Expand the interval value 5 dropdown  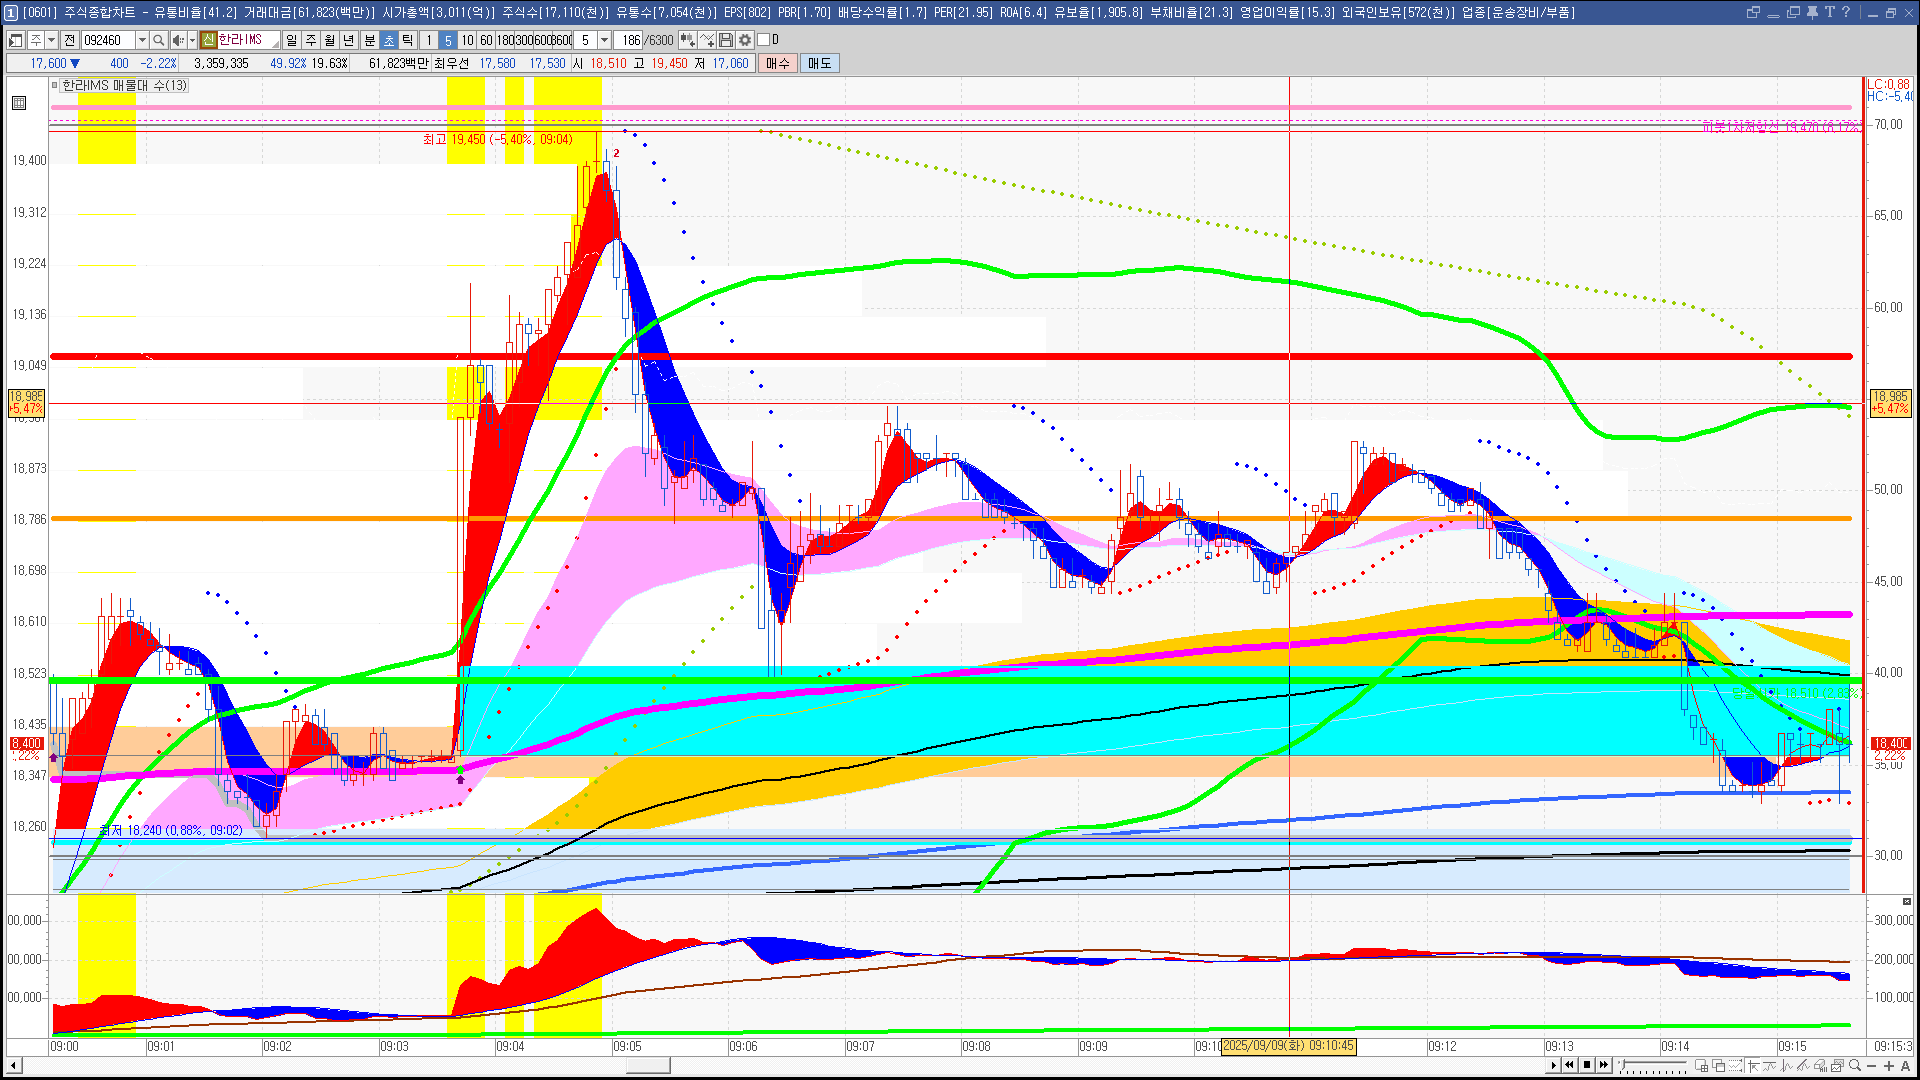click(604, 40)
